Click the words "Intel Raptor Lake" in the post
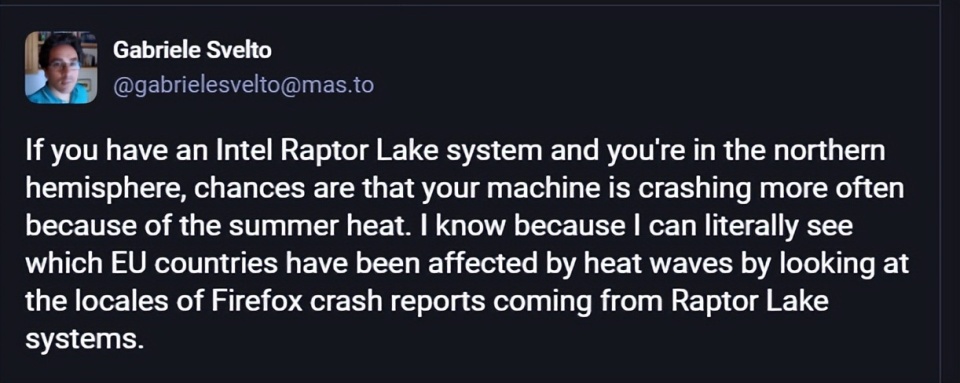 [x=309, y=151]
